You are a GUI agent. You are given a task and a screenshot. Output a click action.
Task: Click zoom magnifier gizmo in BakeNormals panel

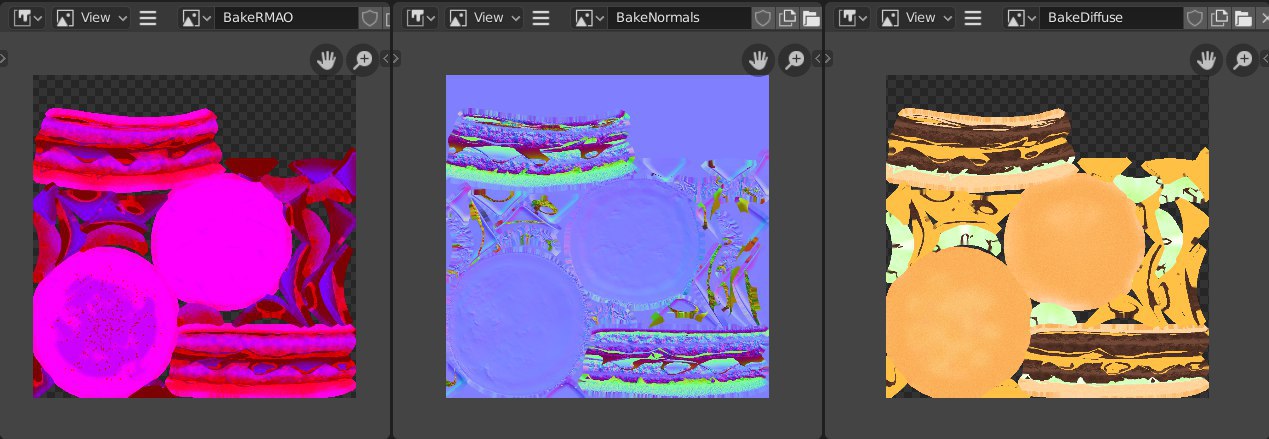pyautogui.click(x=794, y=60)
